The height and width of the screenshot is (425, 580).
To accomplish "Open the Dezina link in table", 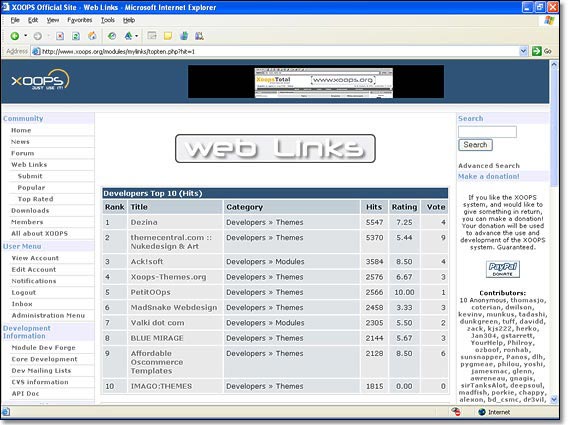I will (x=144, y=222).
